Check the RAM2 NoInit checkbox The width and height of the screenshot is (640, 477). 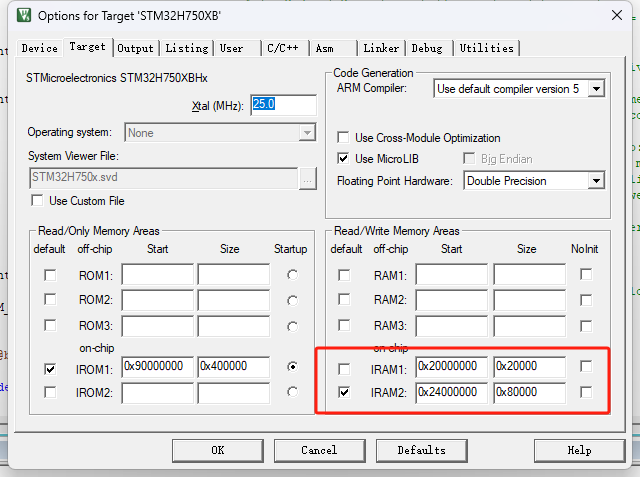click(x=586, y=300)
